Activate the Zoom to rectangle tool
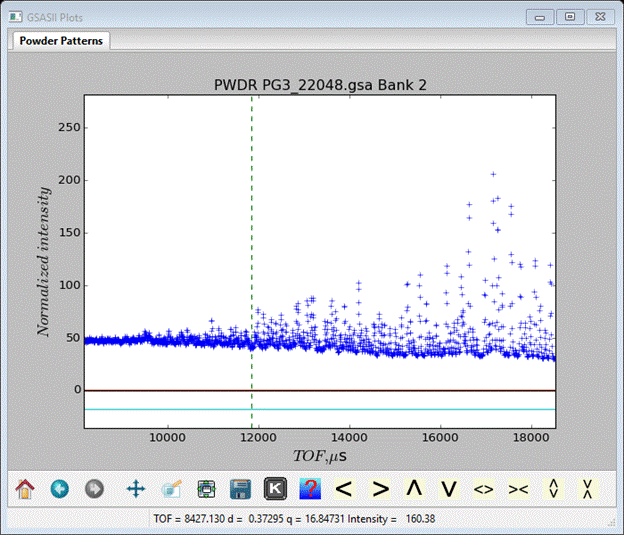The width and height of the screenshot is (624, 535). 171,489
